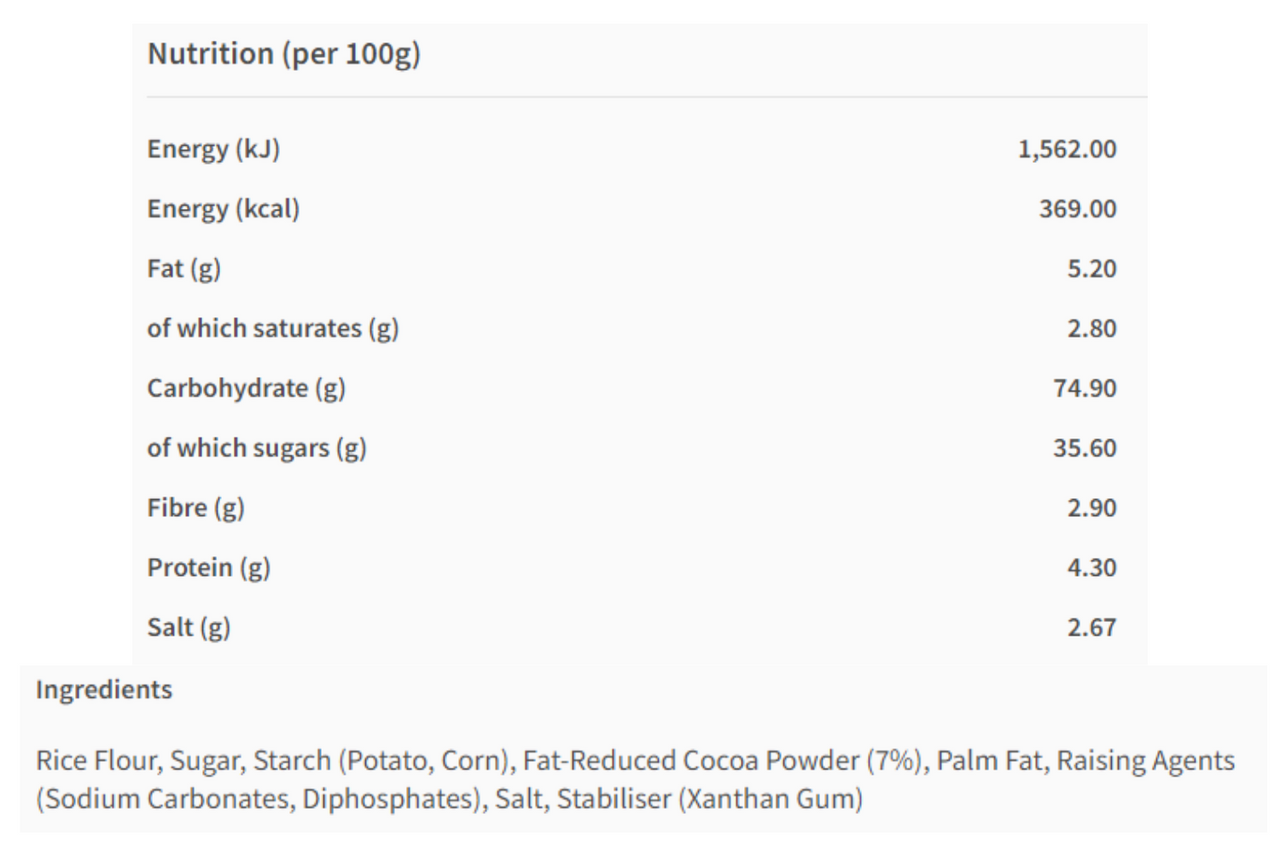Select the Fibre (g) label
The width and height of the screenshot is (1280, 853).
point(196,508)
